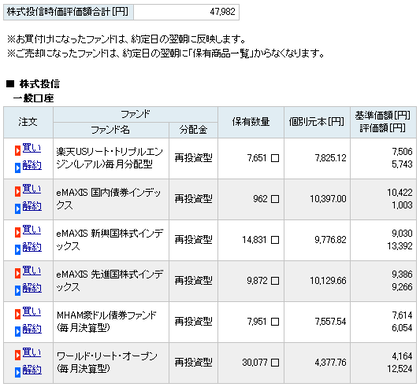Click 解約 link for MHAM豪ドル債券ファンド
Image resolution: width=420 pixels, height=387 pixels.
click(32, 329)
